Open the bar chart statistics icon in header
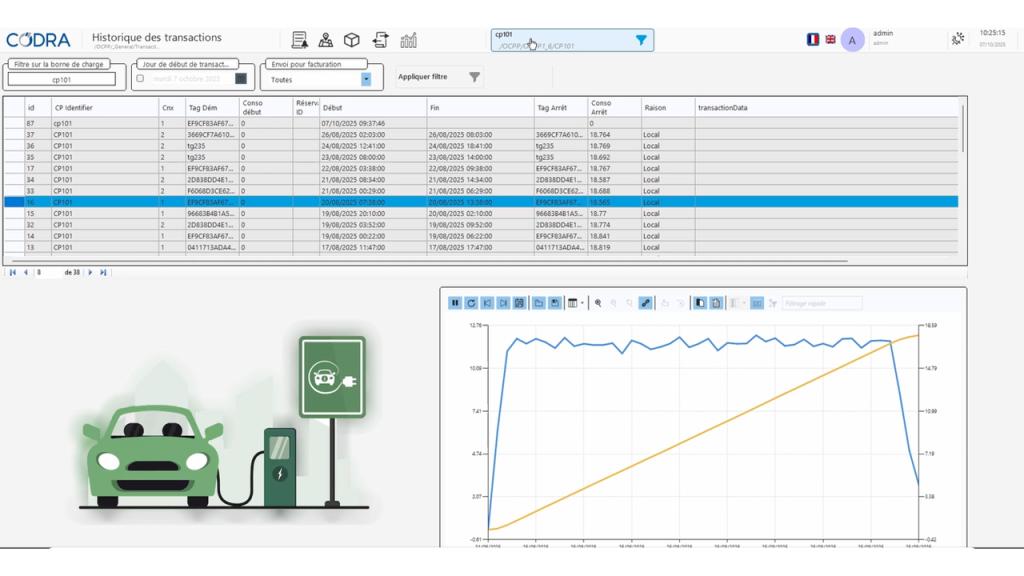 409,40
